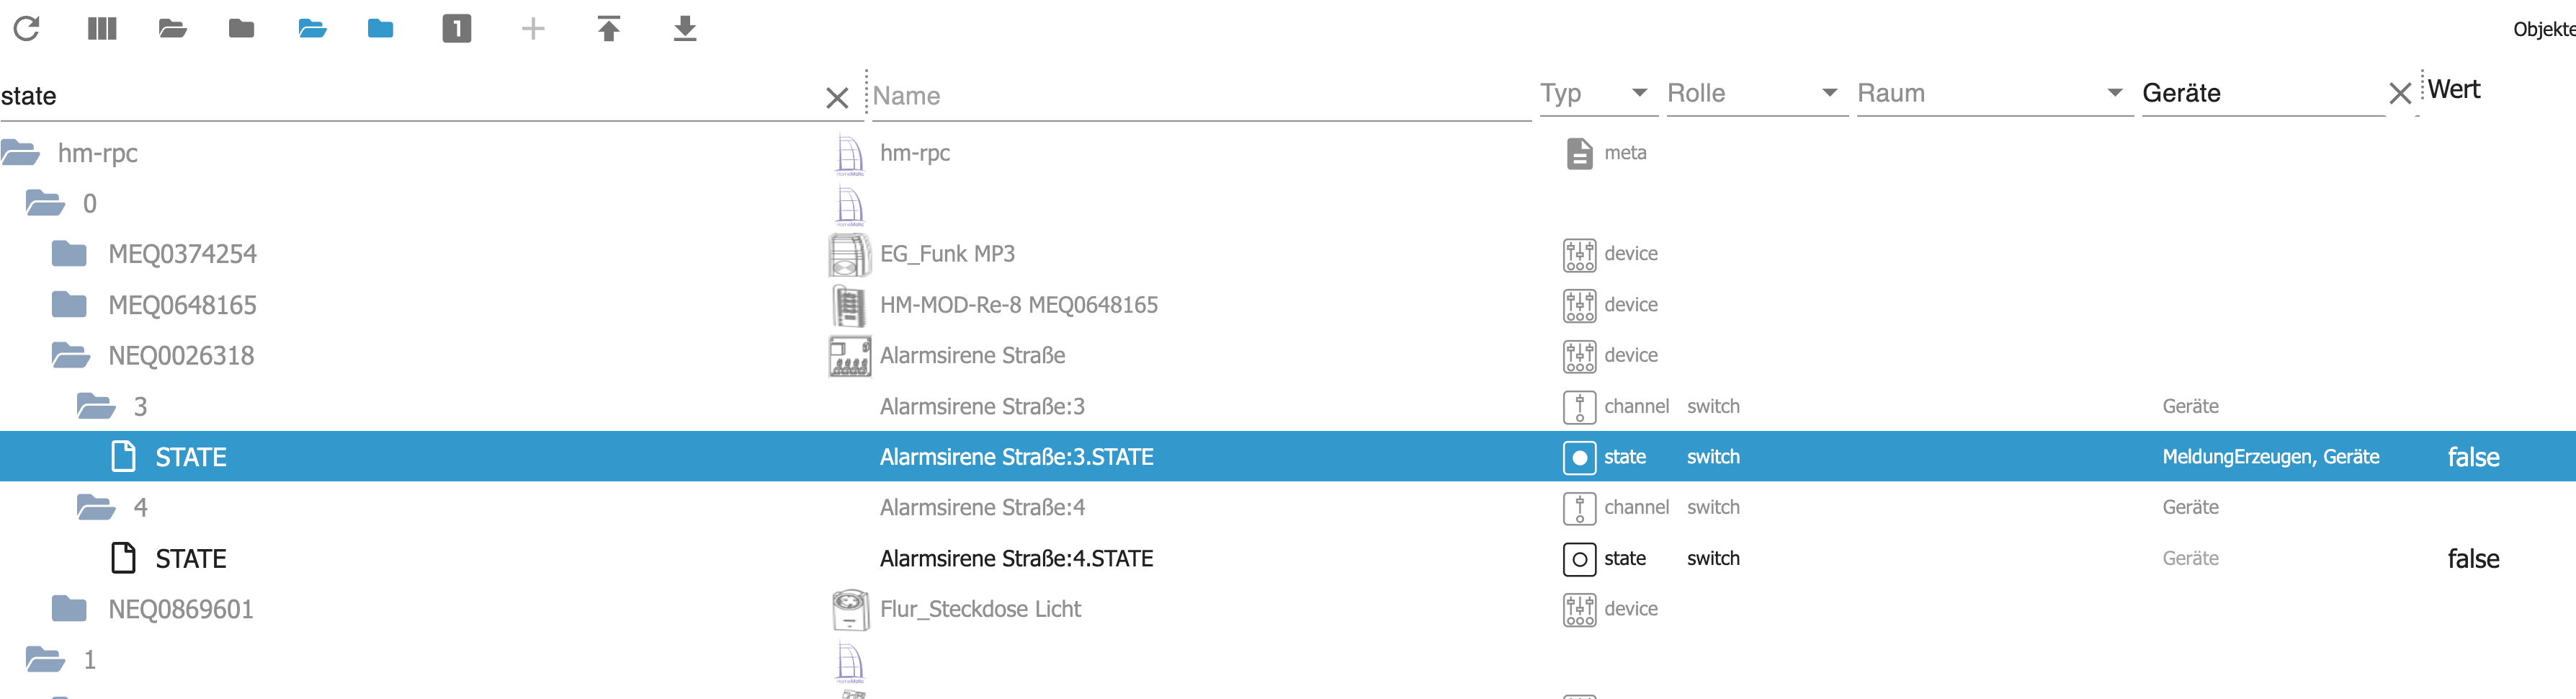Clear the state ID filter
Viewport: 2576px width, 699px height.
[836, 97]
